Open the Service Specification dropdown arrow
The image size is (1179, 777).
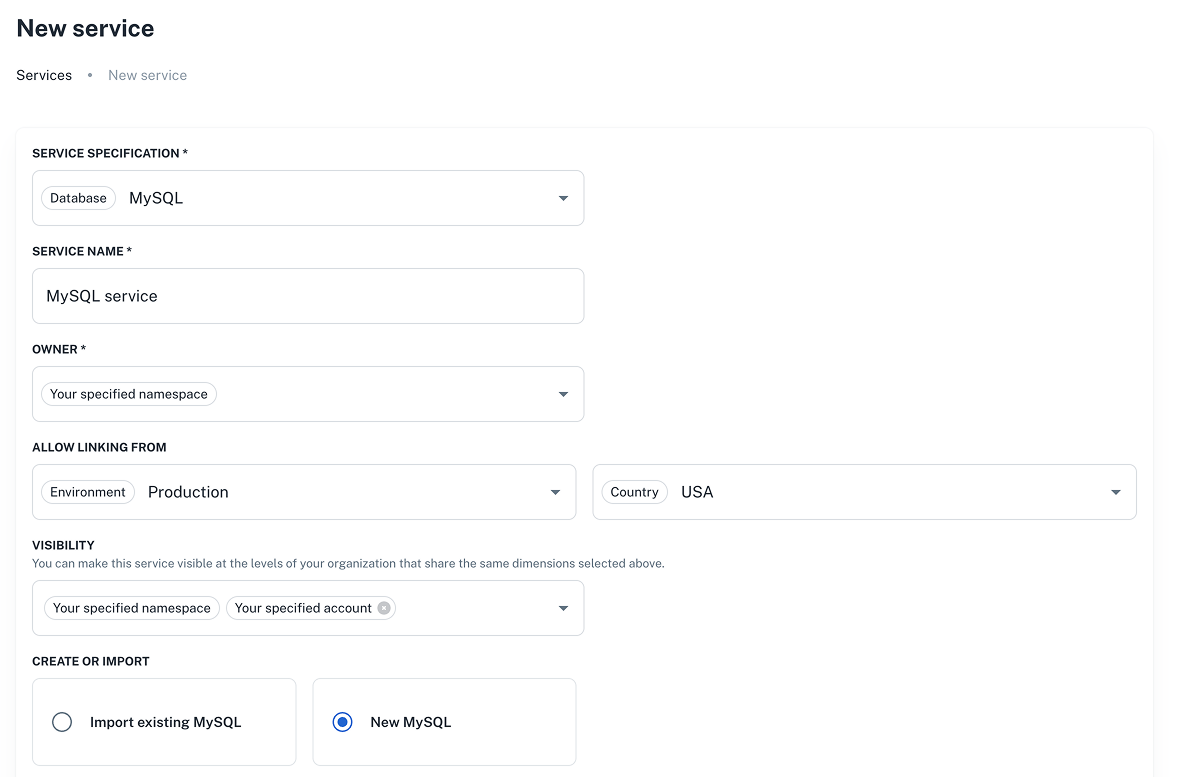click(563, 198)
